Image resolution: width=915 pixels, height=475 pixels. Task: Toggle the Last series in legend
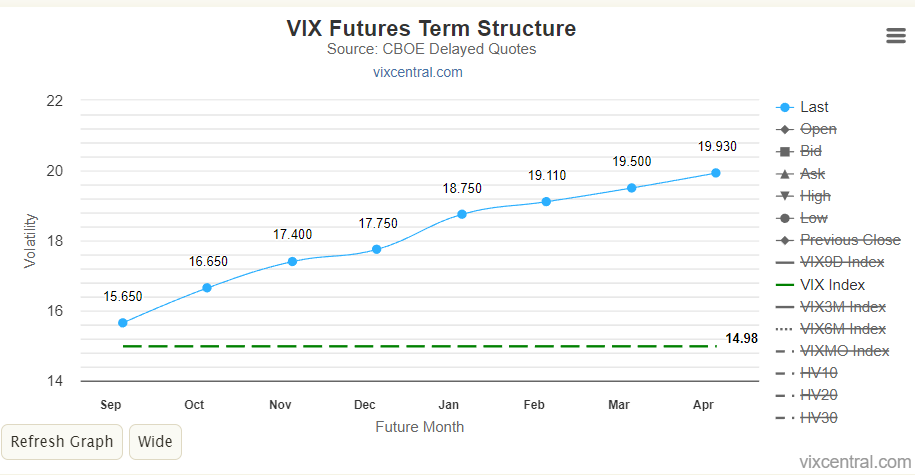802,107
